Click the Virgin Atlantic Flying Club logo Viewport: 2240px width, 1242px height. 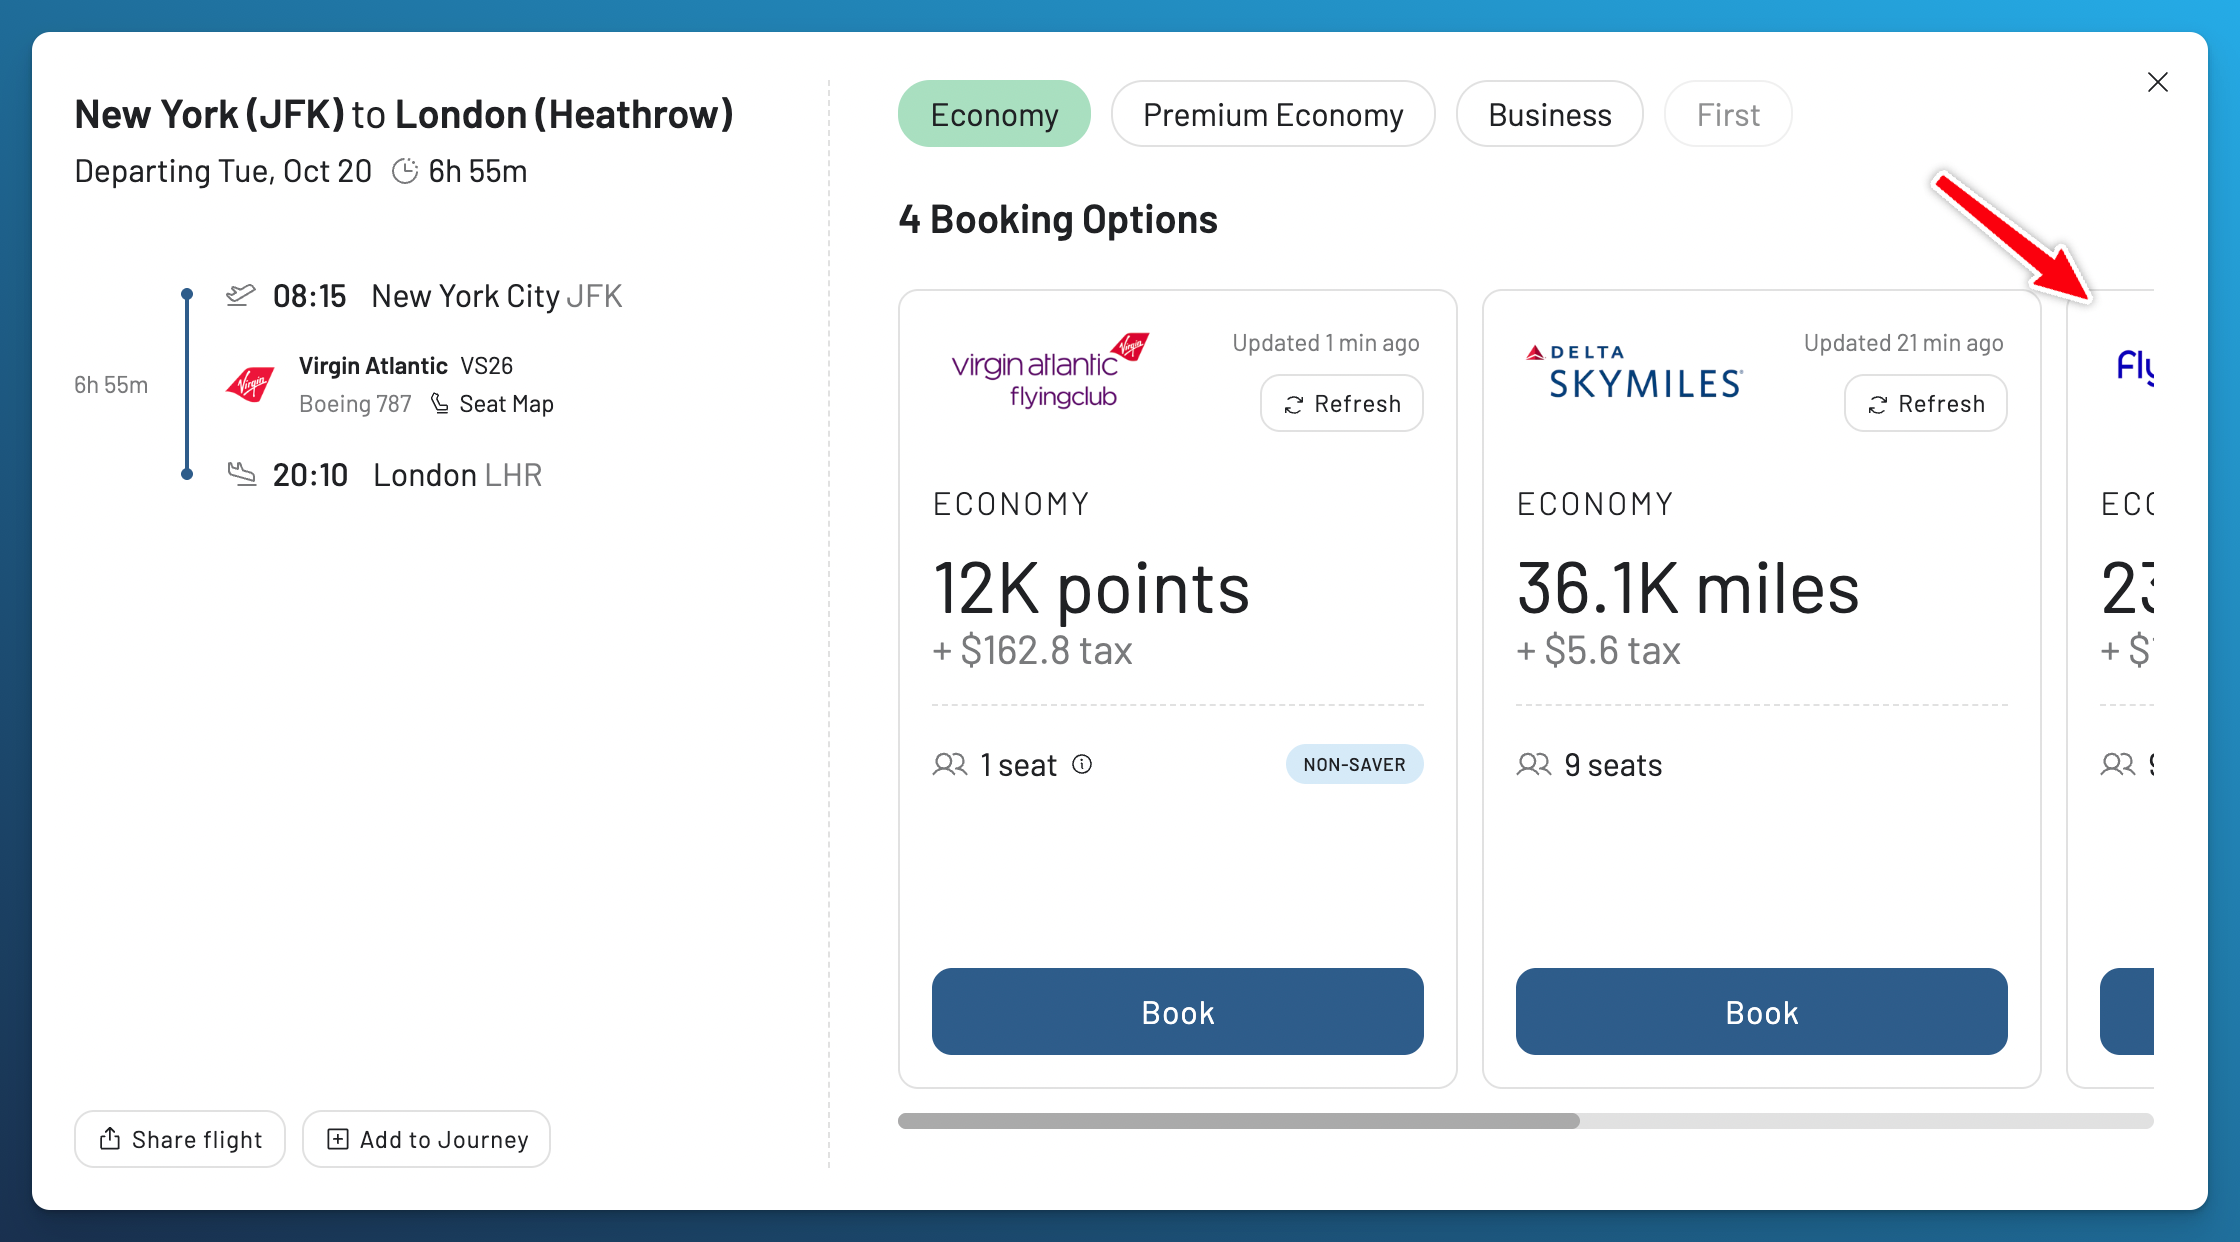1050,371
